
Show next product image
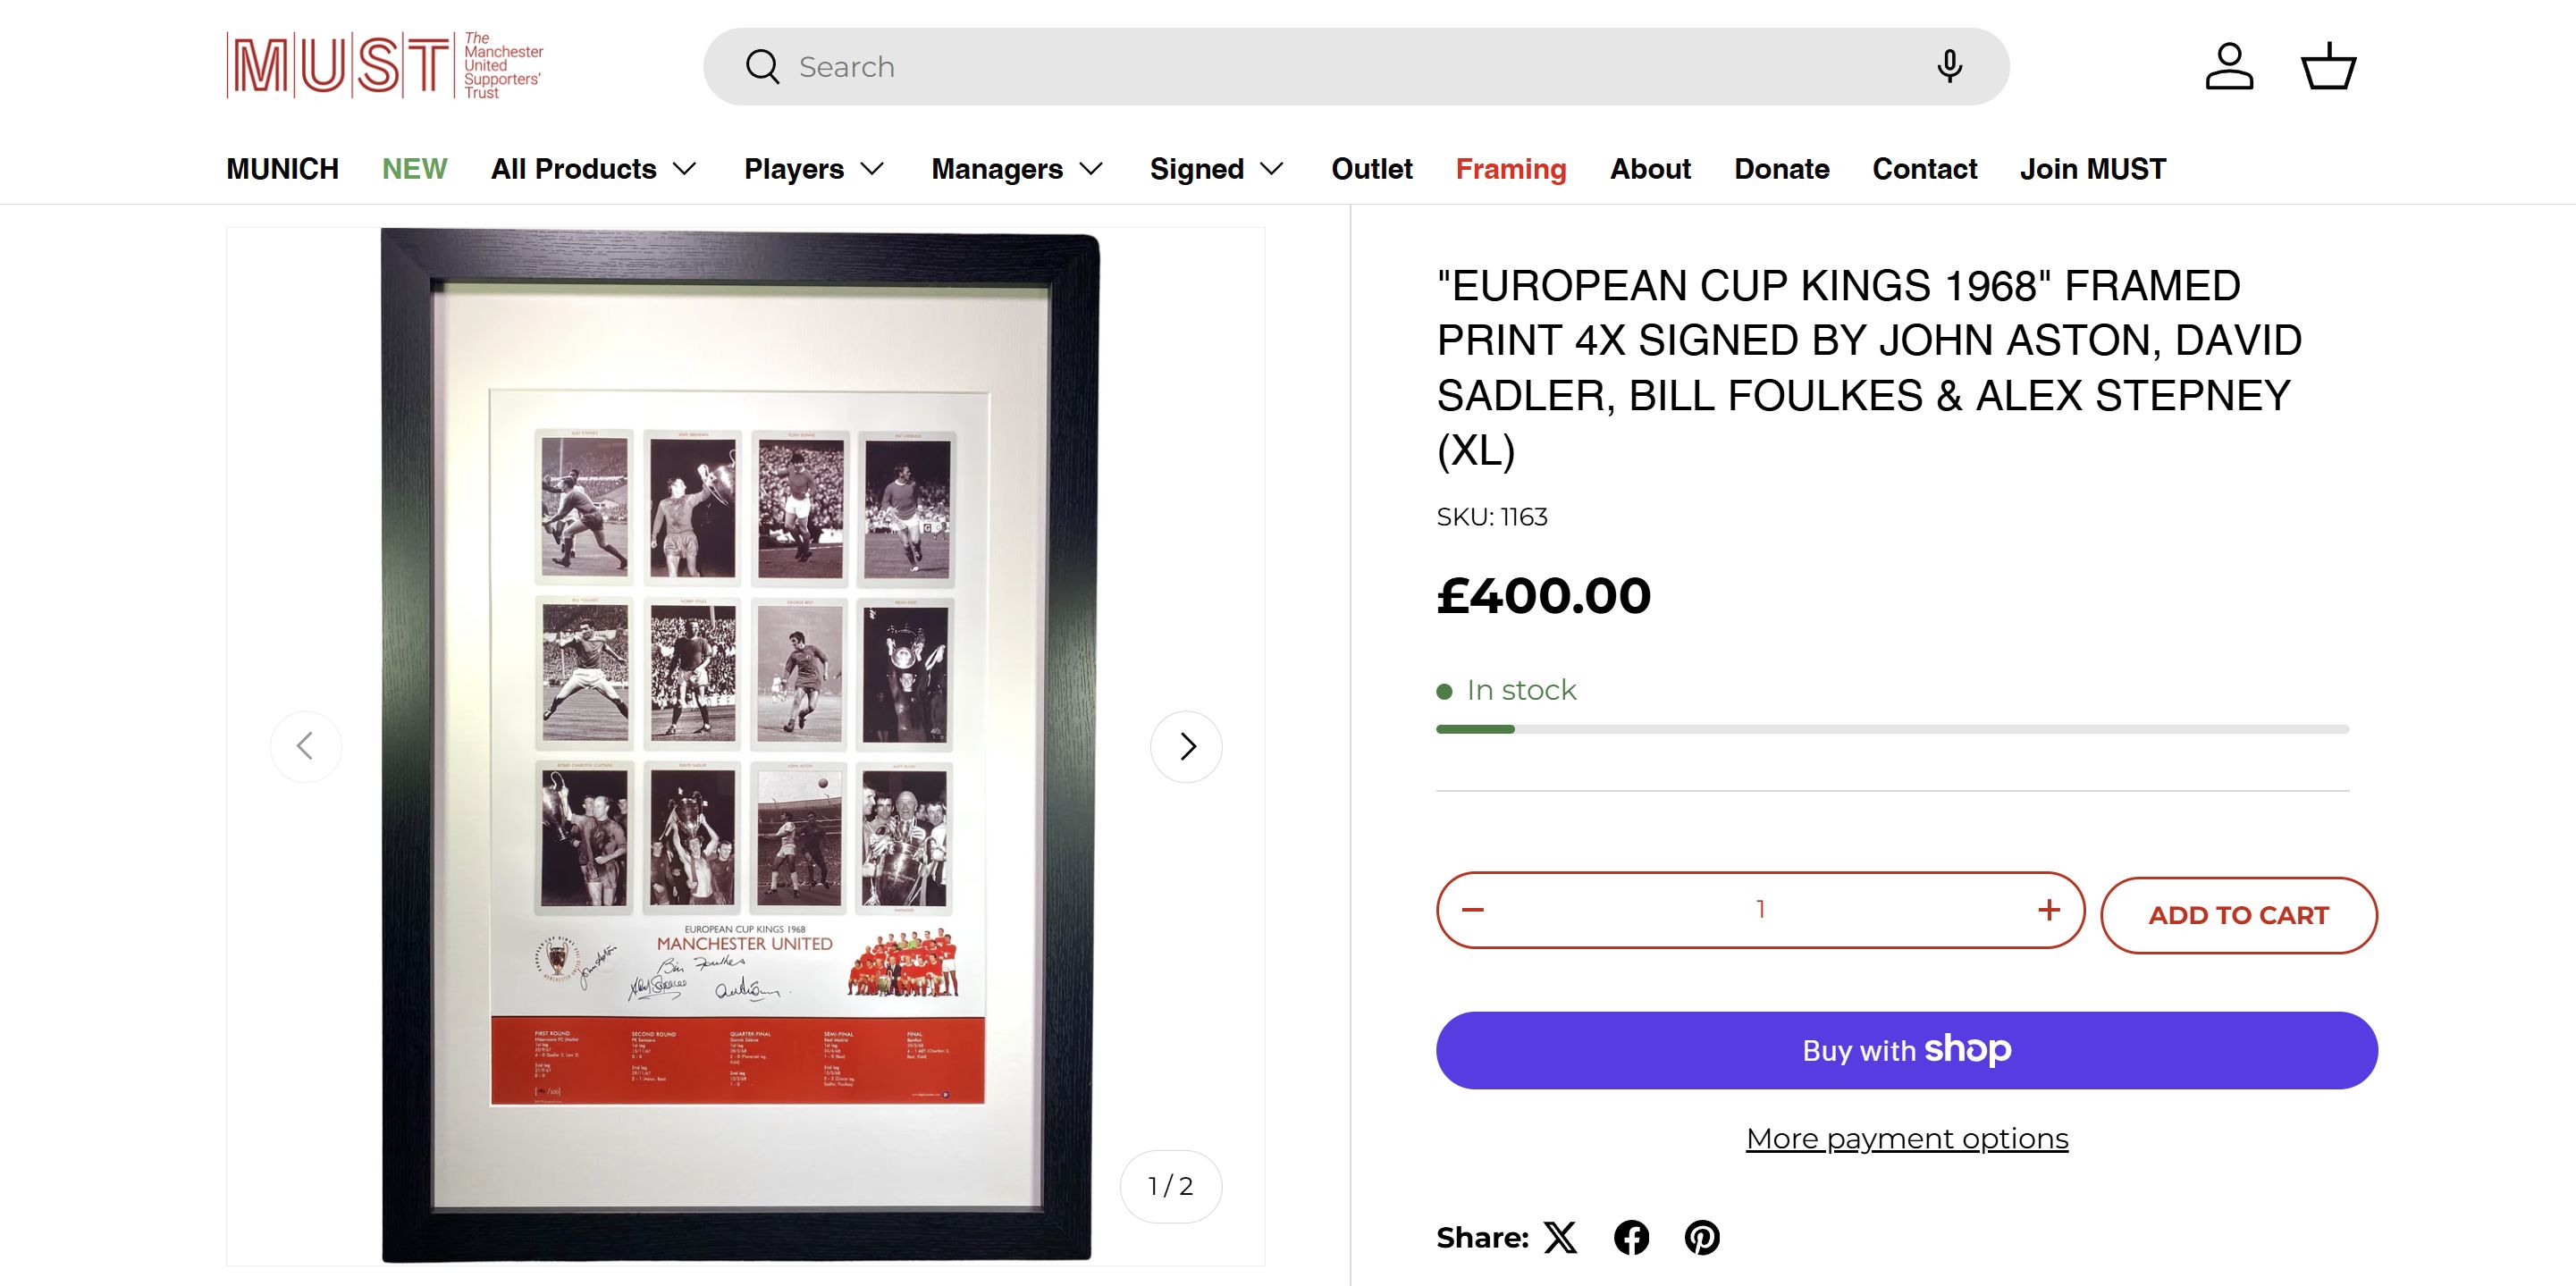(x=1186, y=746)
